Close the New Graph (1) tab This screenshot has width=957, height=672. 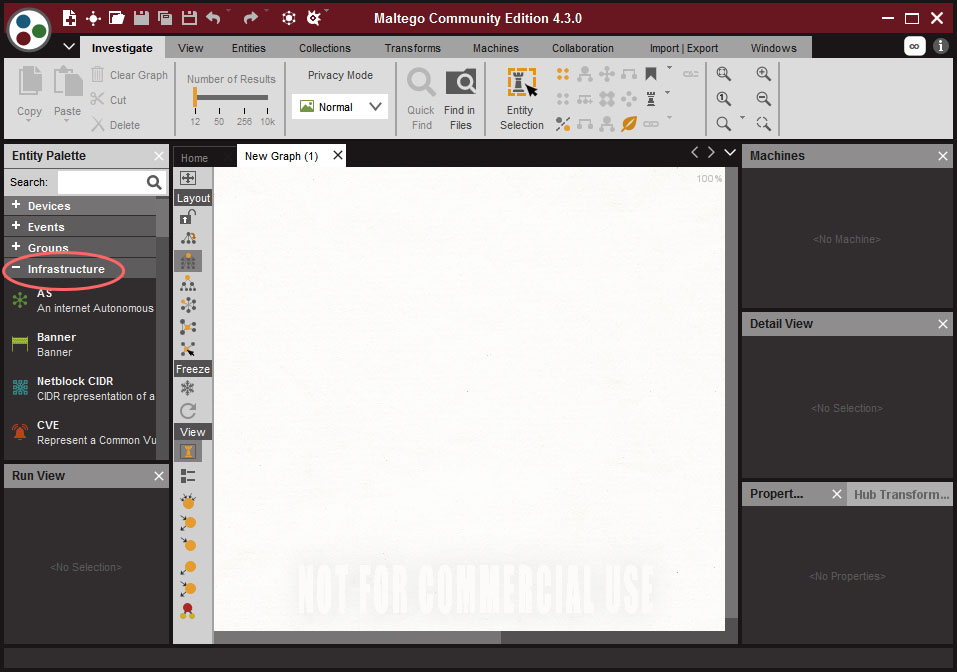click(338, 155)
